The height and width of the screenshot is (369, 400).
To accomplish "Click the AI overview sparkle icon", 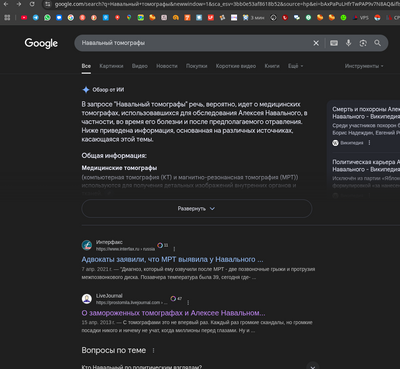I will pos(86,90).
